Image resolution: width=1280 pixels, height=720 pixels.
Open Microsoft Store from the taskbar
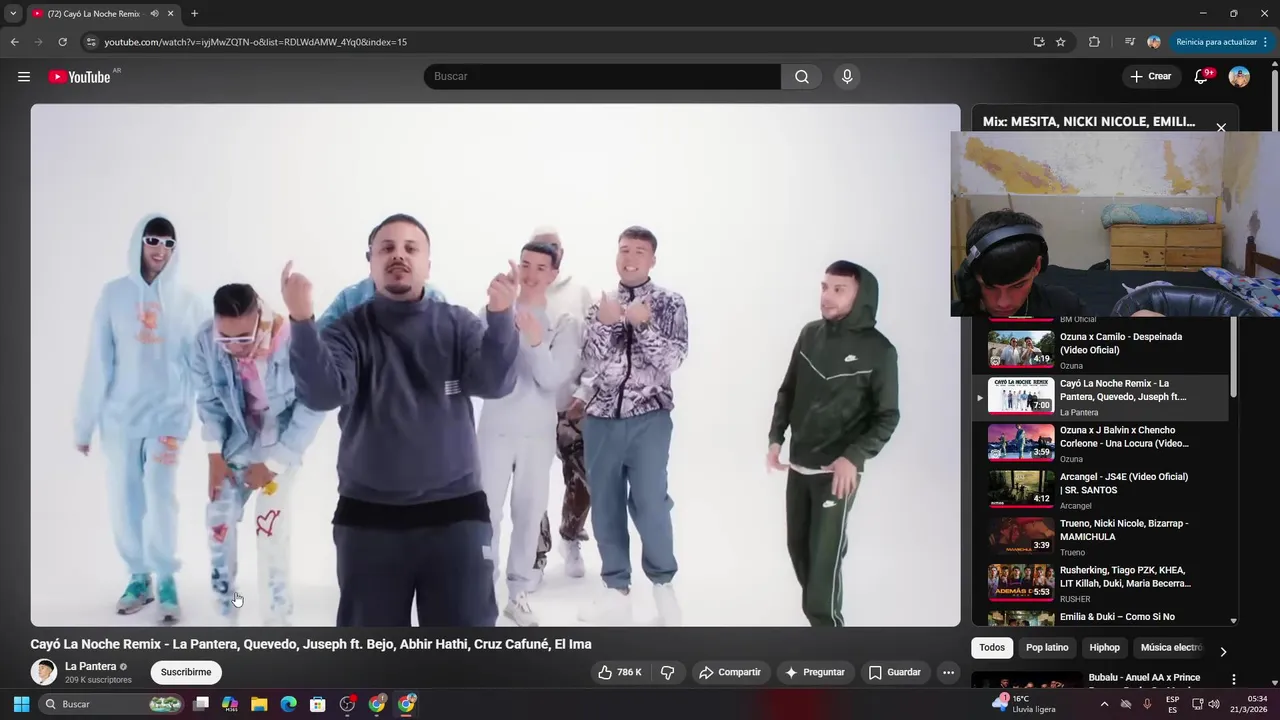(318, 704)
